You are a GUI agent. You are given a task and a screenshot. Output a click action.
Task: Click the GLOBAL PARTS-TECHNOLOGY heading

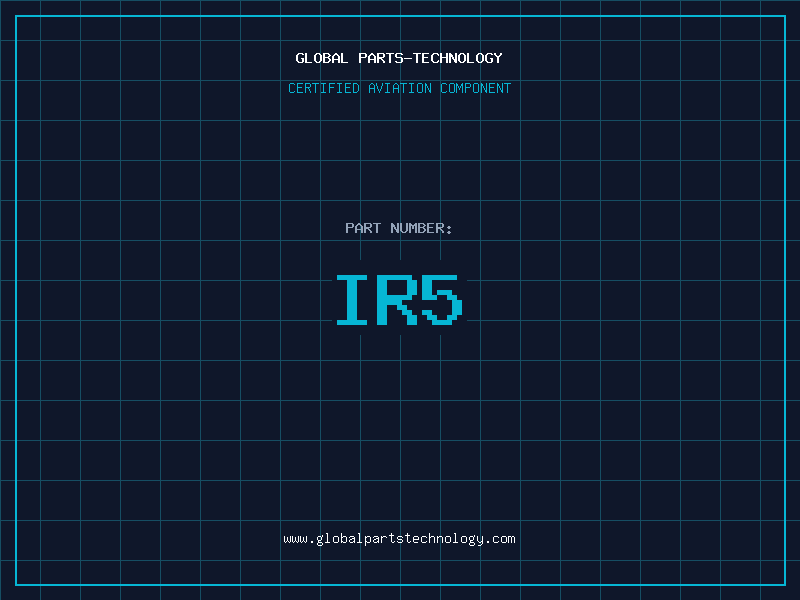(399, 58)
